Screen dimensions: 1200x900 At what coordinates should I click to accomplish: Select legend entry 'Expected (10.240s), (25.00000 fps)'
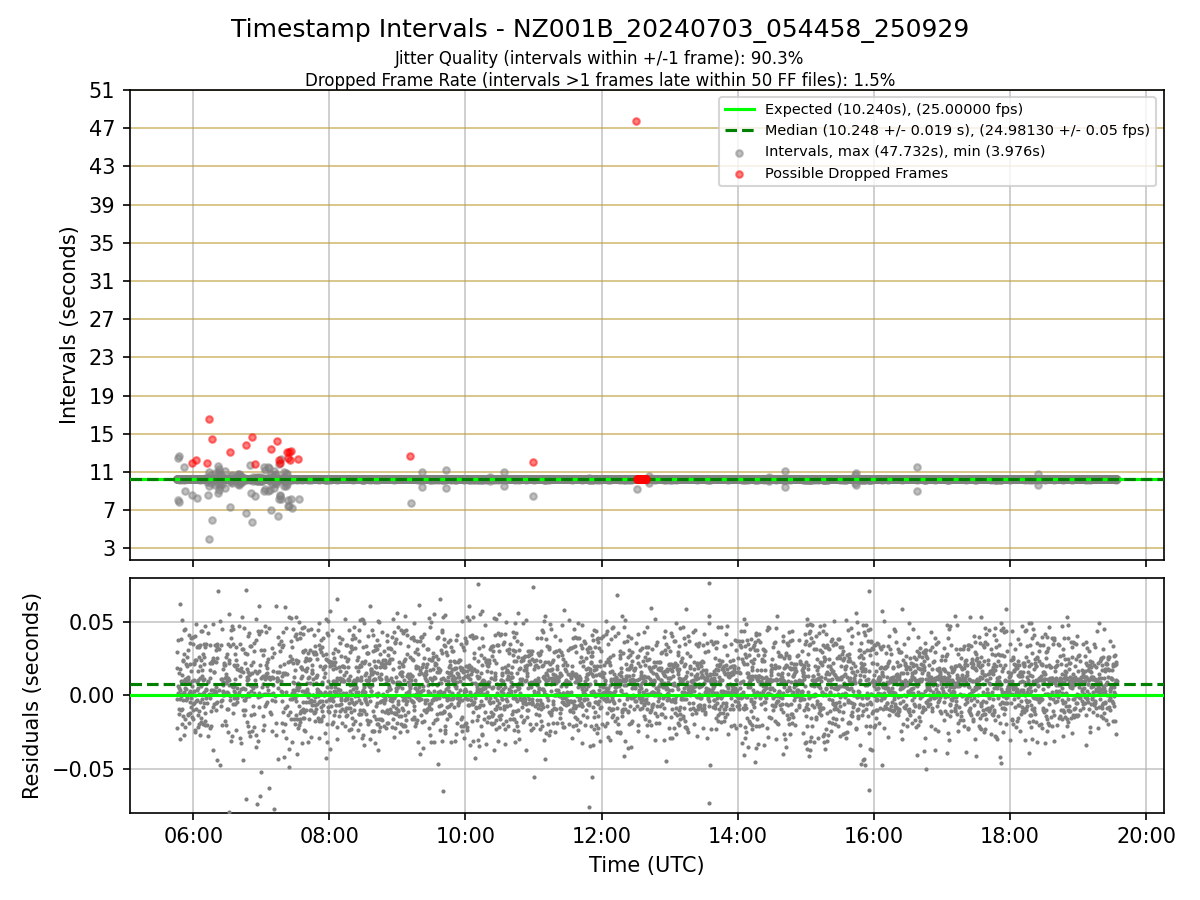(x=894, y=110)
